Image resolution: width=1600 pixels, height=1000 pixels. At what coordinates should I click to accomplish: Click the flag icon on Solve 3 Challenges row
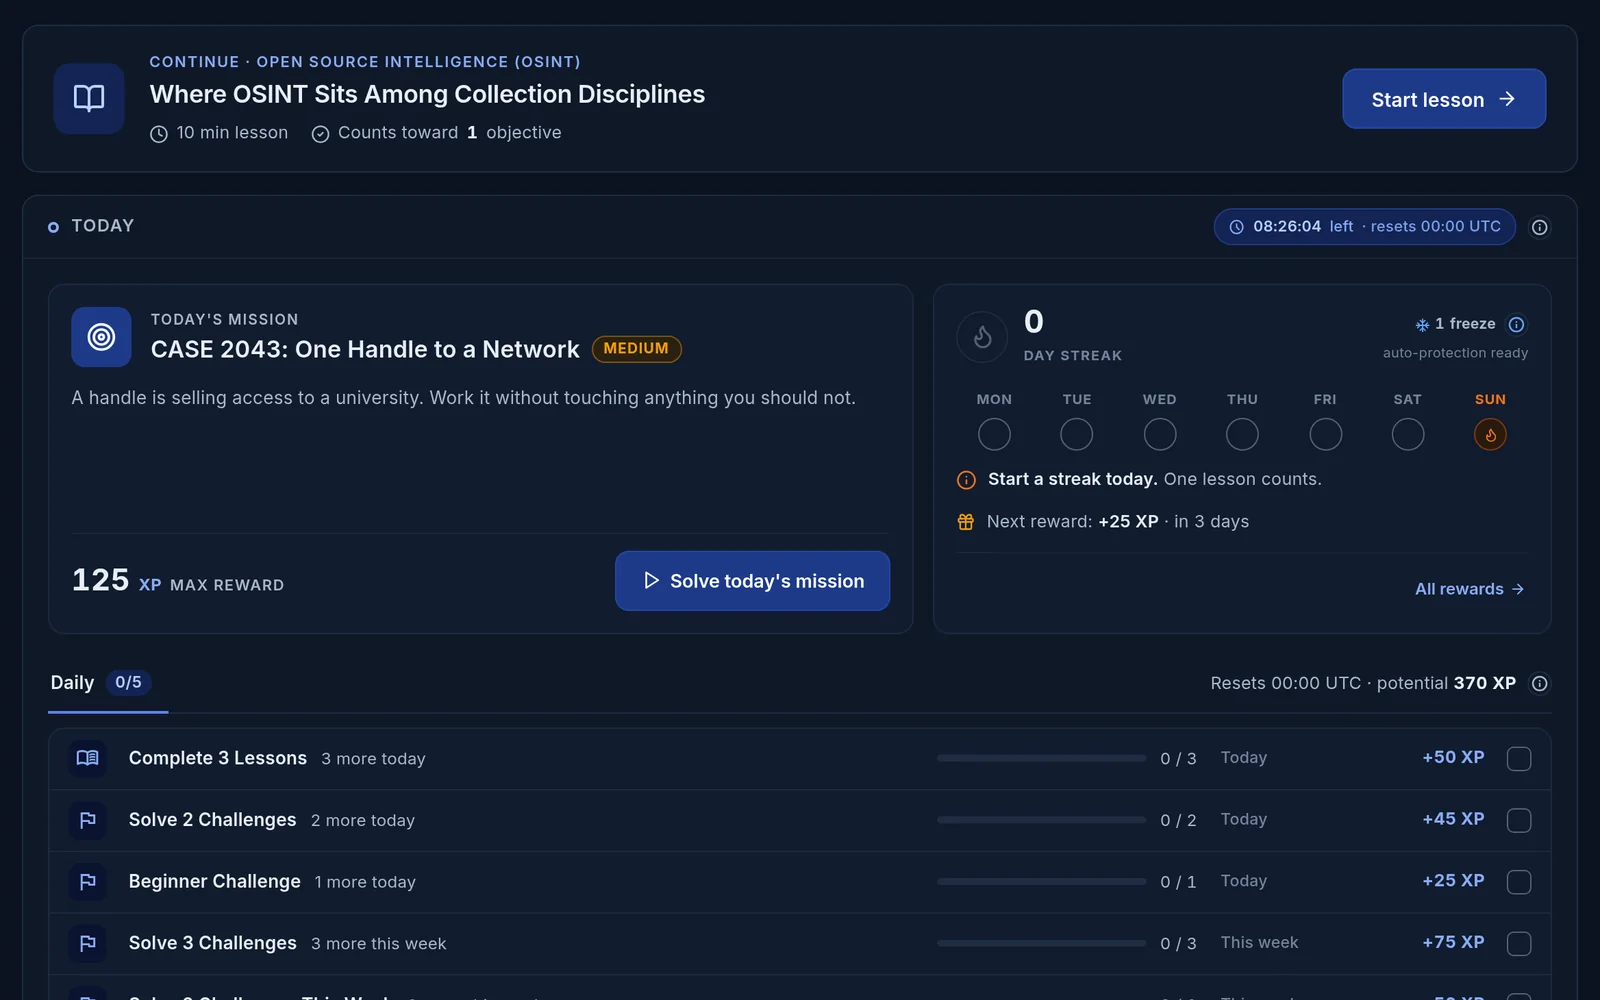pos(88,943)
